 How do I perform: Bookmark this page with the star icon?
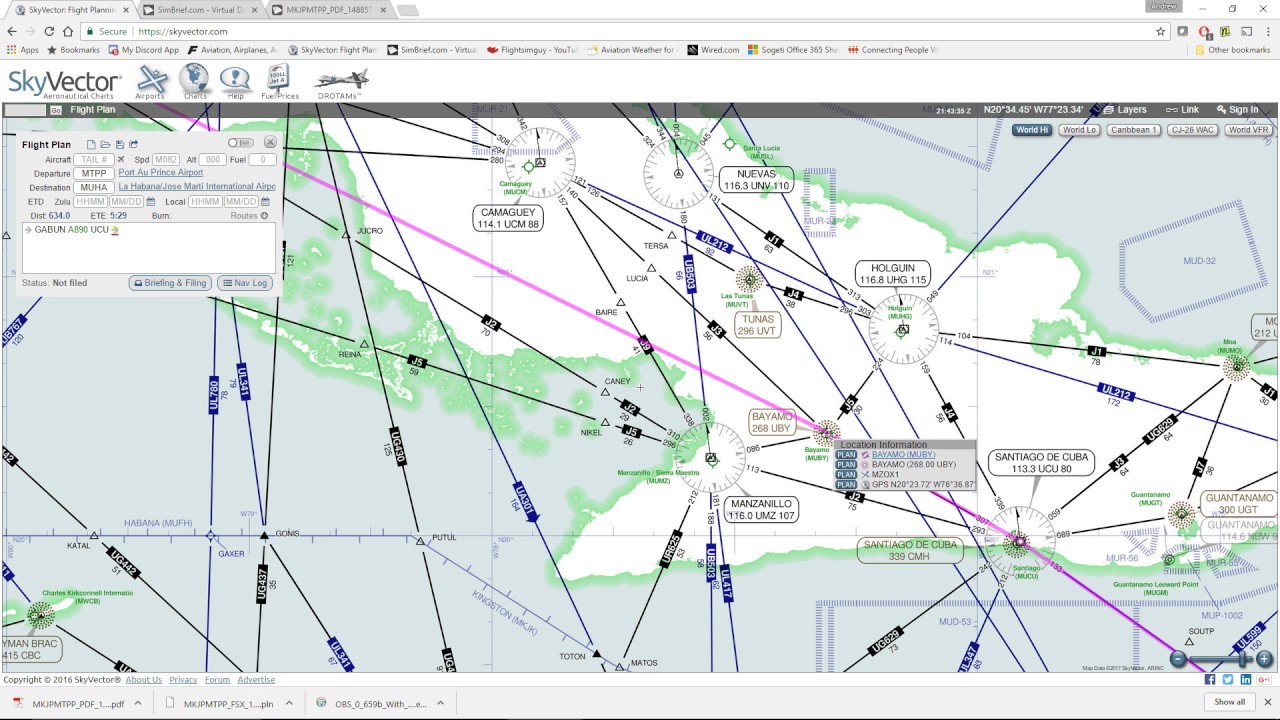1160,31
